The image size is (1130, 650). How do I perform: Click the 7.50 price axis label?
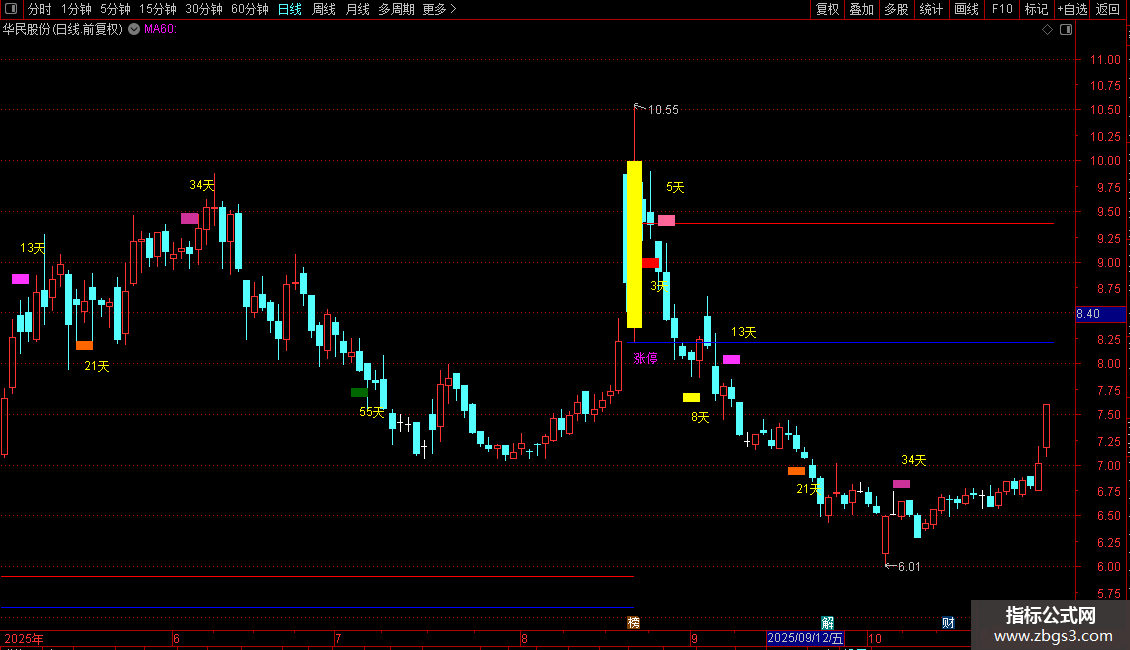point(1108,415)
